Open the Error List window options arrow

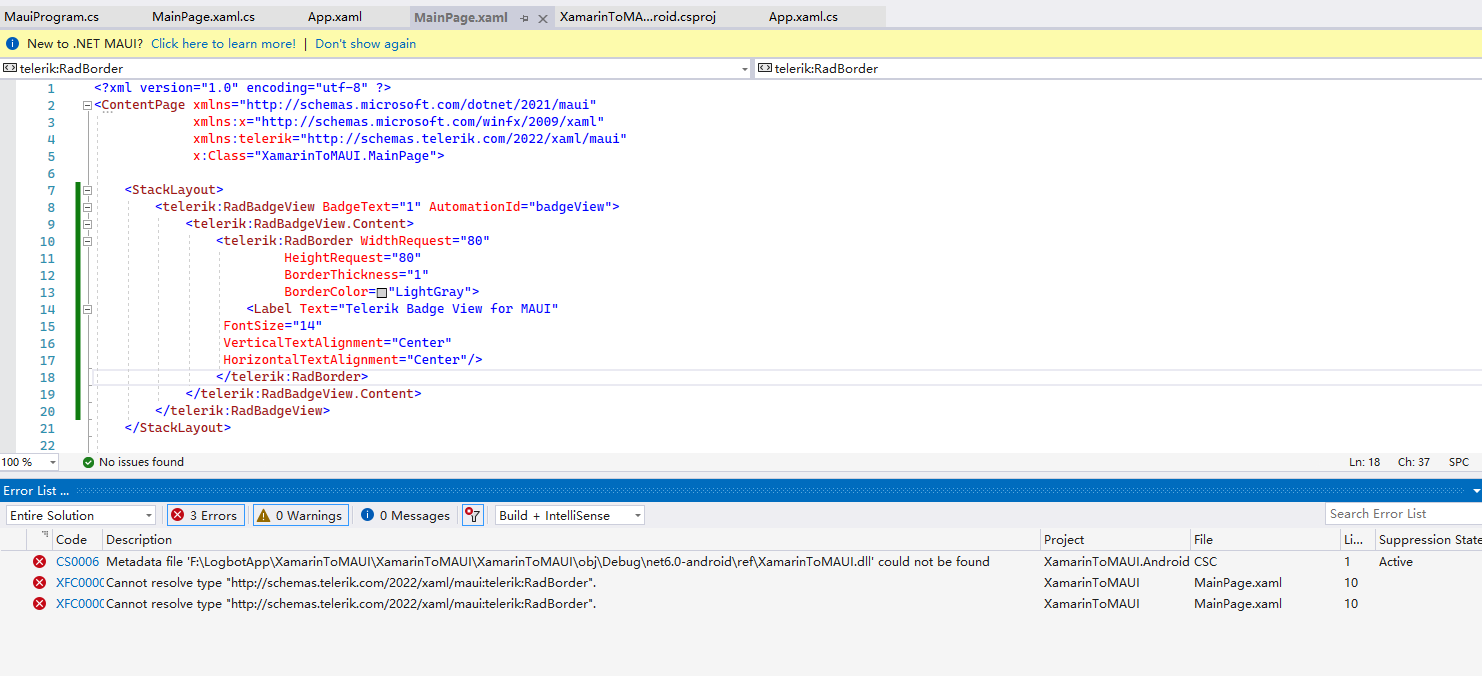[1475, 491]
